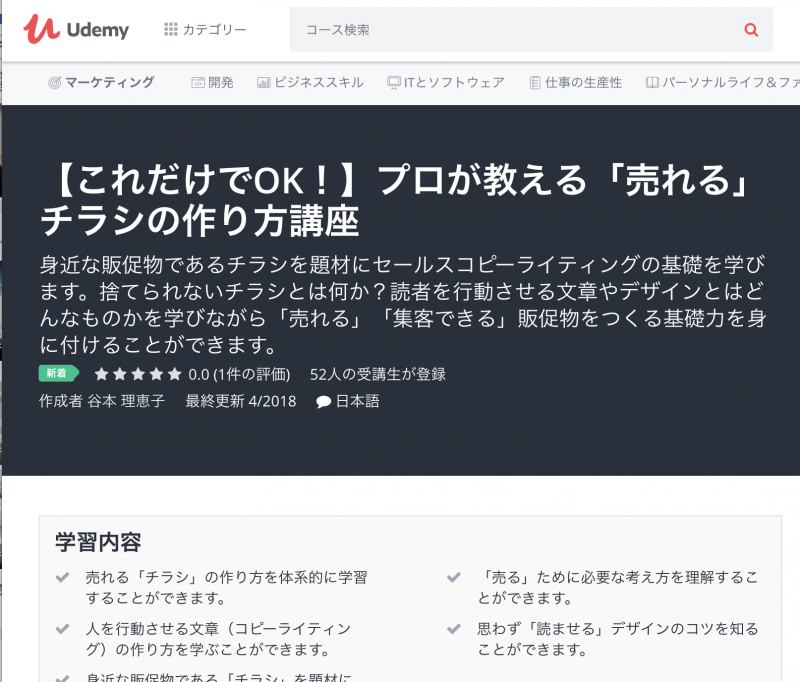Viewport: 800px width, 682px height.
Task: Click the speech bubble language icon
Action: 323,402
